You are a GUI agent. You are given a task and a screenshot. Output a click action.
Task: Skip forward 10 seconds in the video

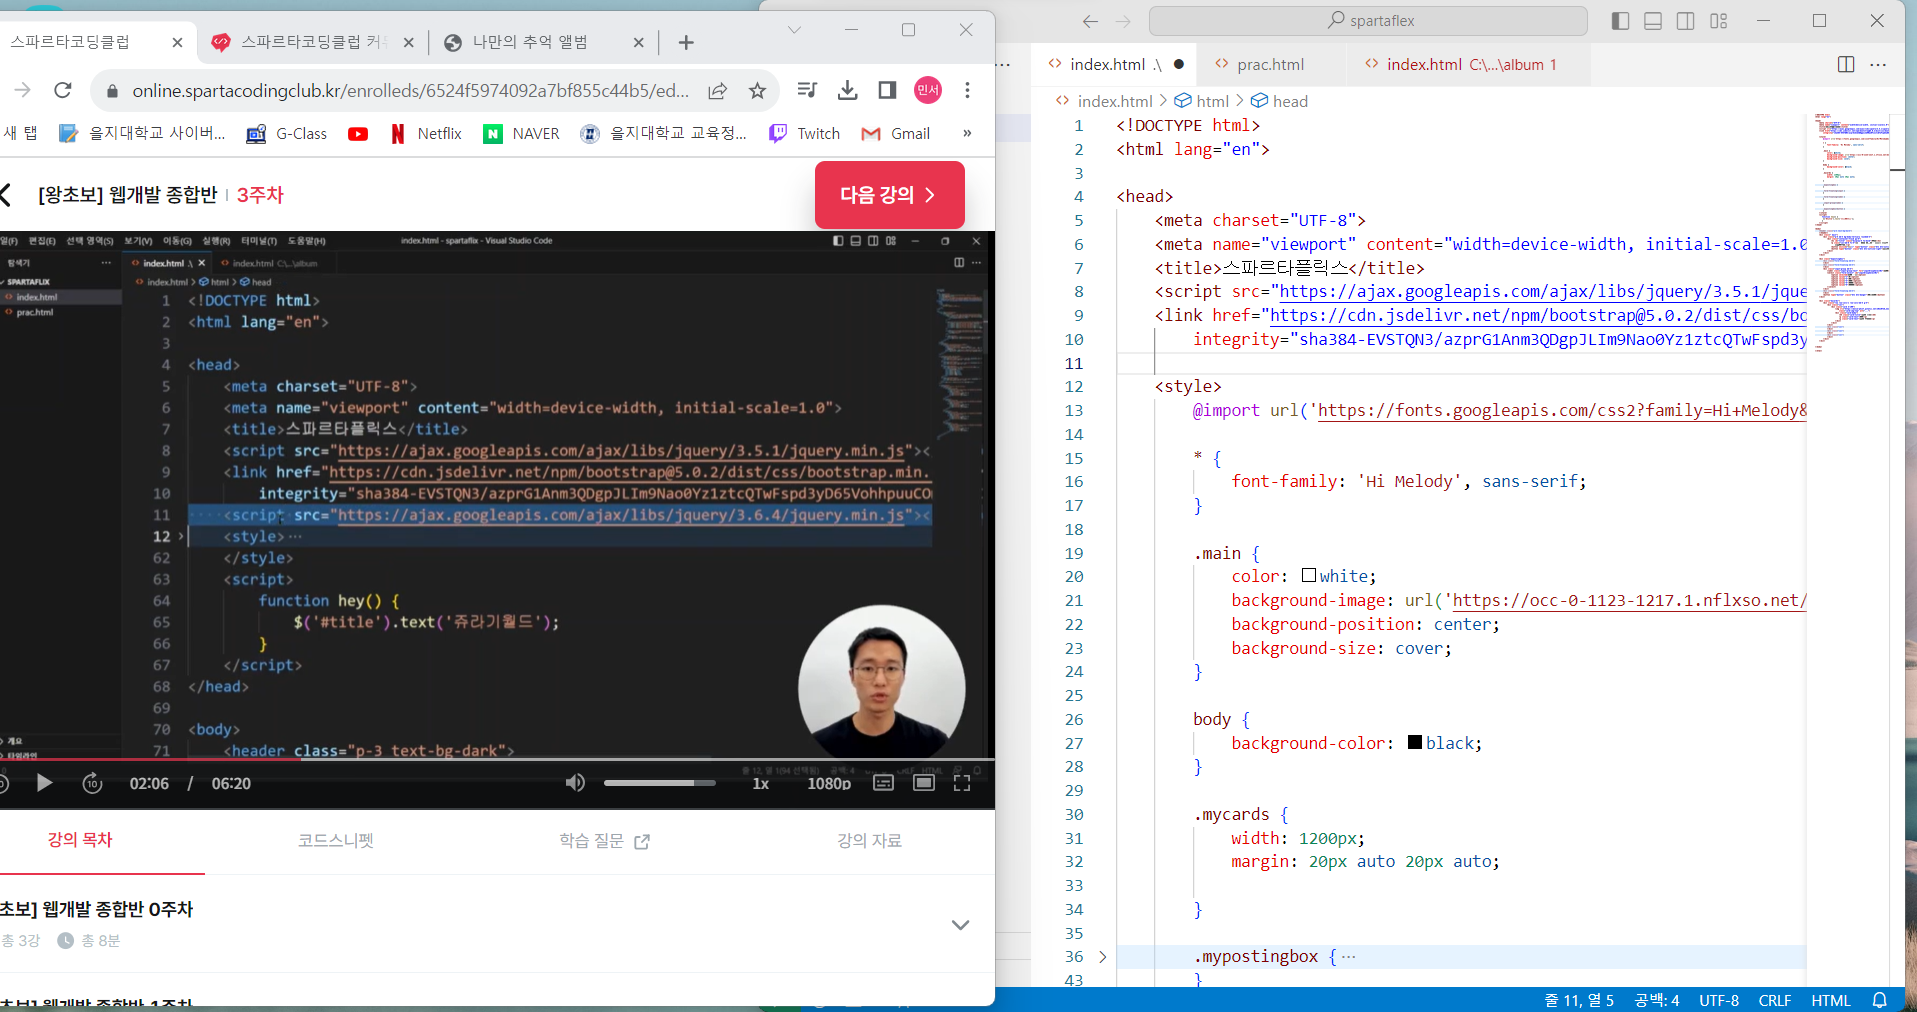[x=92, y=783]
